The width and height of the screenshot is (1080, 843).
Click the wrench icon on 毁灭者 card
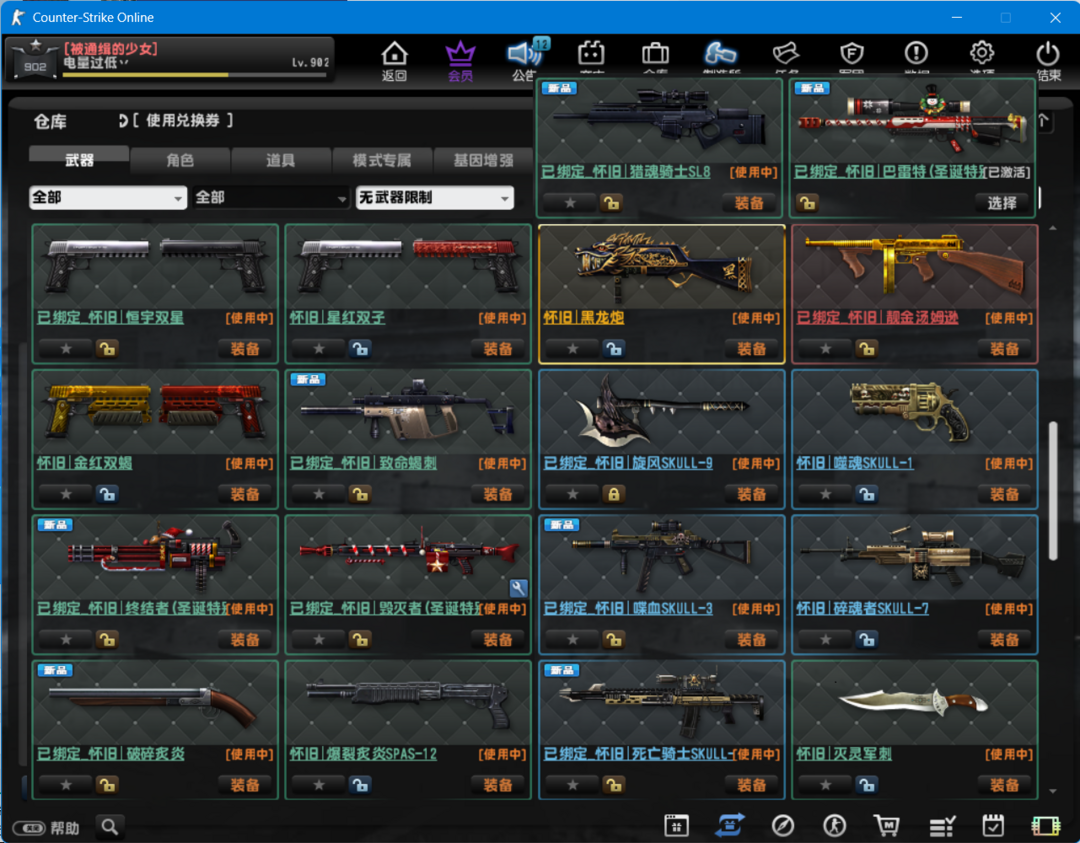click(x=518, y=587)
